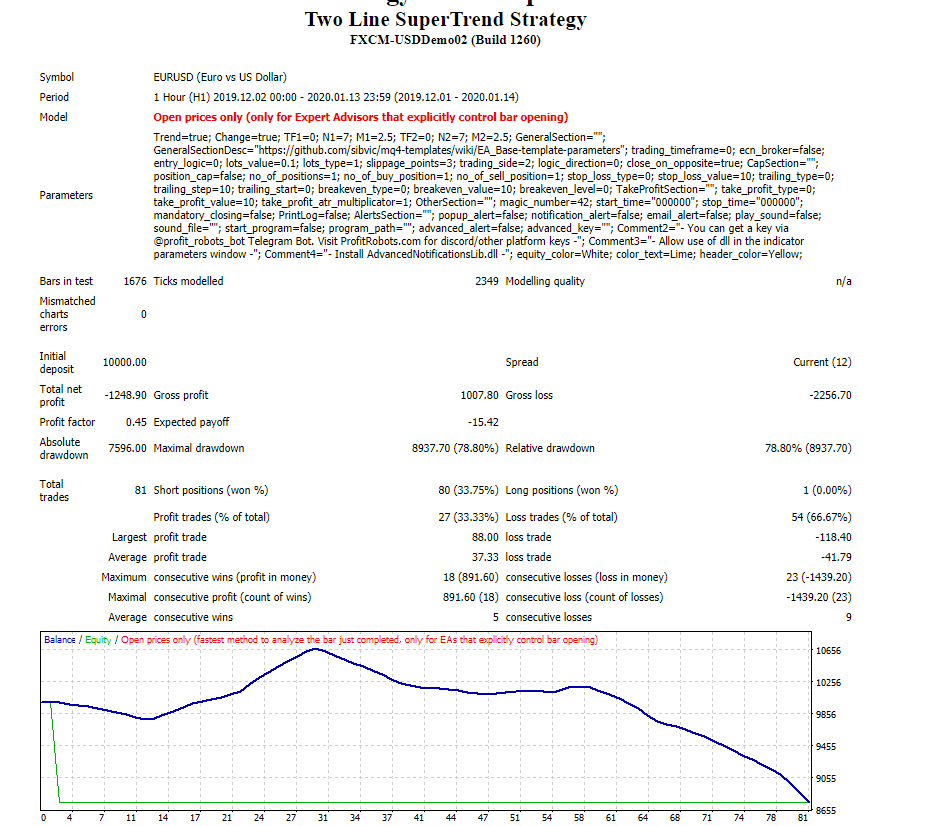
Task: Click the FXCM-USDDemo02 (Build 1260) subtitle
Action: click(x=445, y=40)
